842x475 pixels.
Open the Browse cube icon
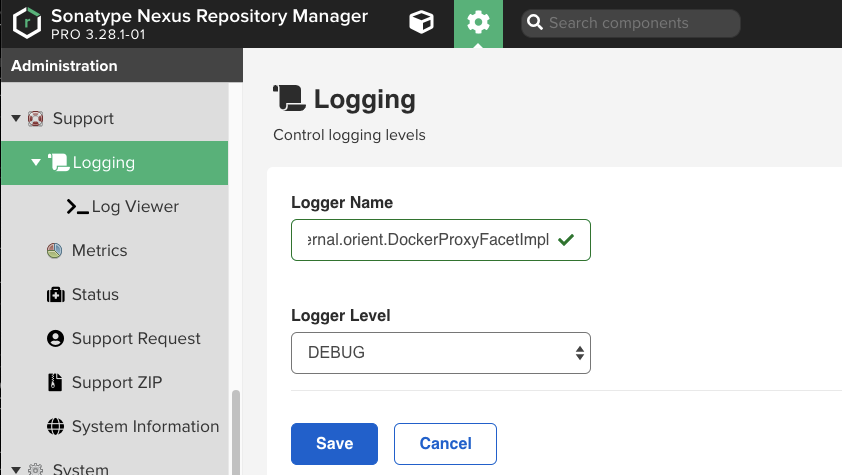click(x=422, y=23)
